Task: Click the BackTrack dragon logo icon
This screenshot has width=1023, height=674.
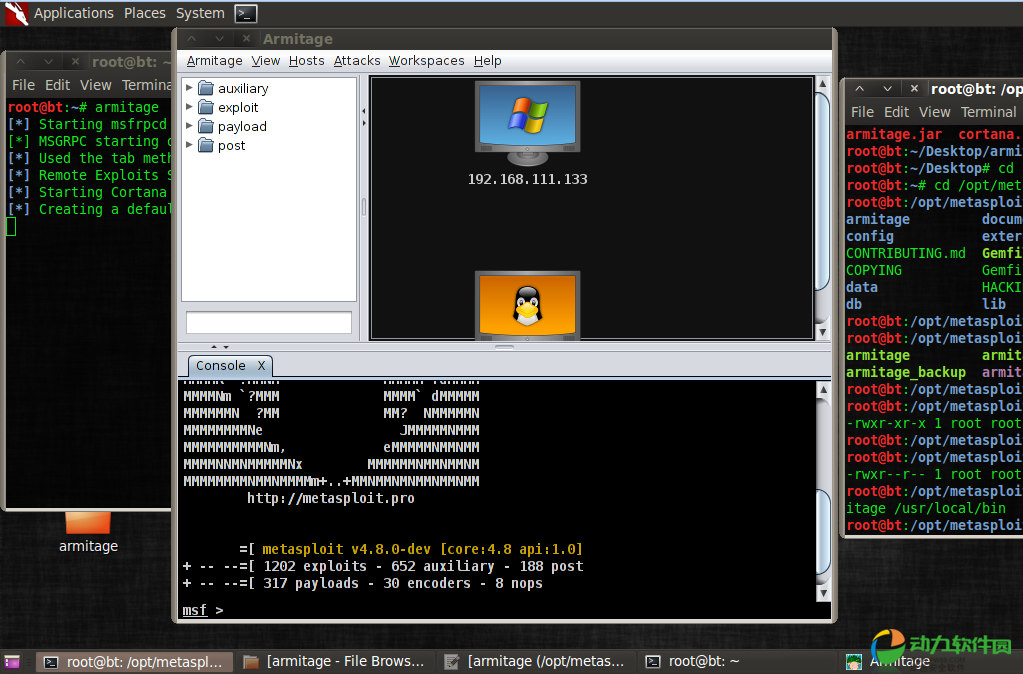Action: tap(16, 13)
